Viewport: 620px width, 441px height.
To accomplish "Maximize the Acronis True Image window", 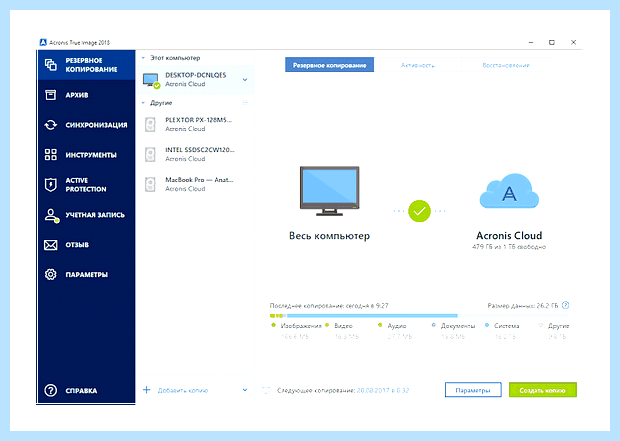I will point(552,42).
